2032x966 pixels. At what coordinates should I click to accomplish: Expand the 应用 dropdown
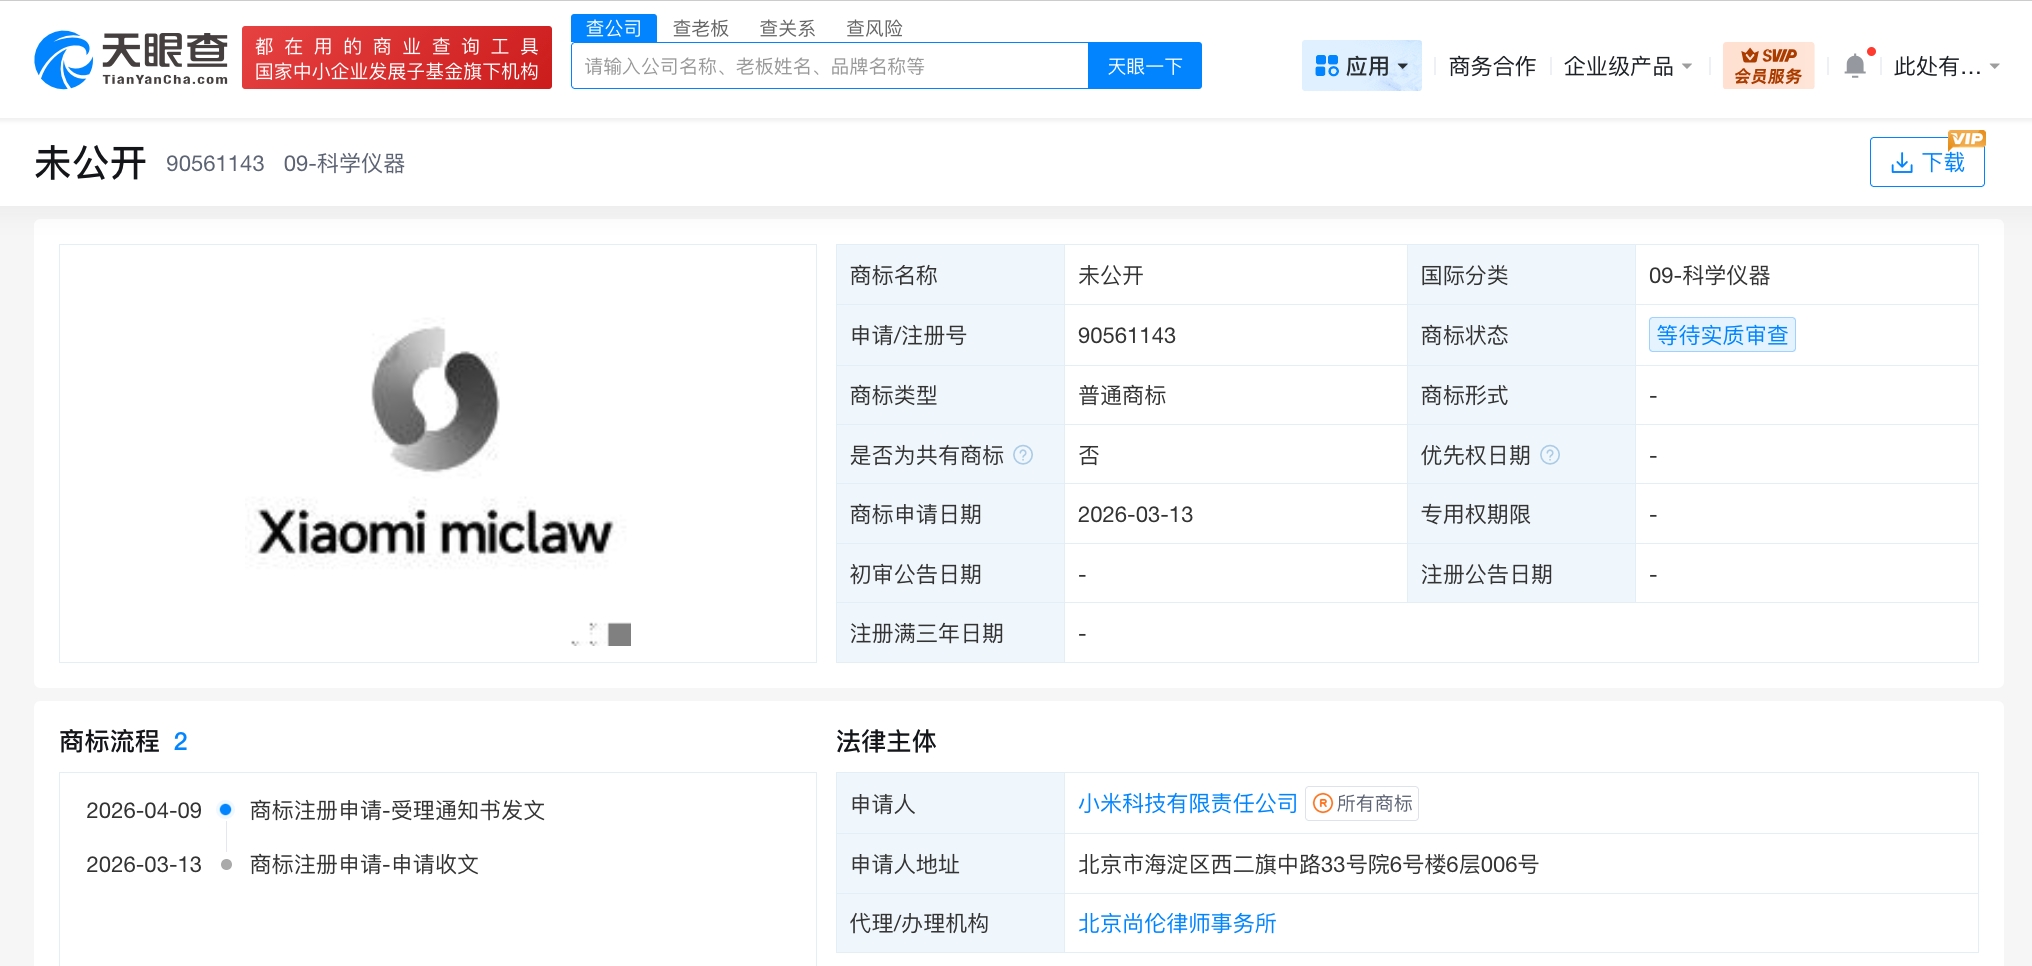[1370, 64]
